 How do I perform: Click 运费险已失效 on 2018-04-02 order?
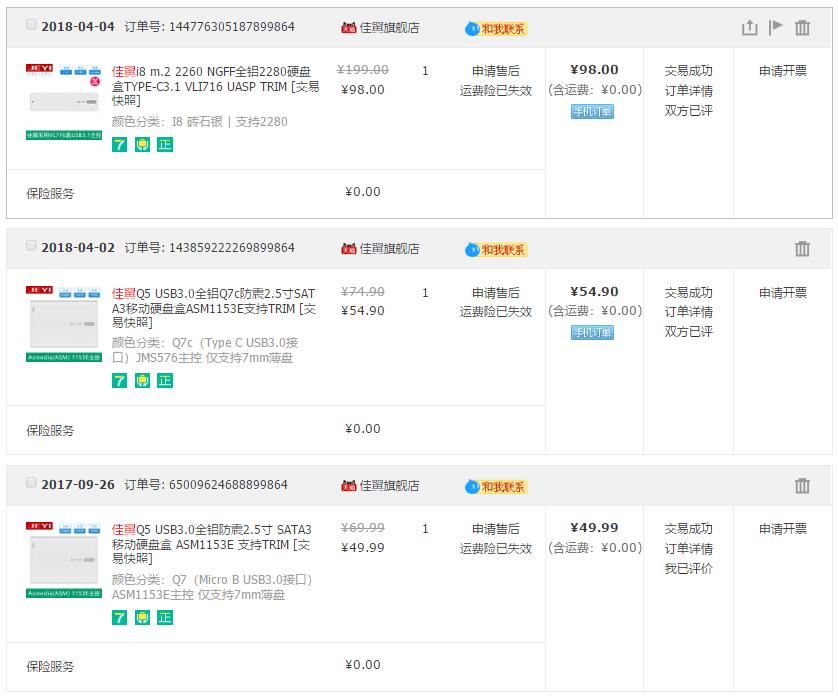point(495,312)
